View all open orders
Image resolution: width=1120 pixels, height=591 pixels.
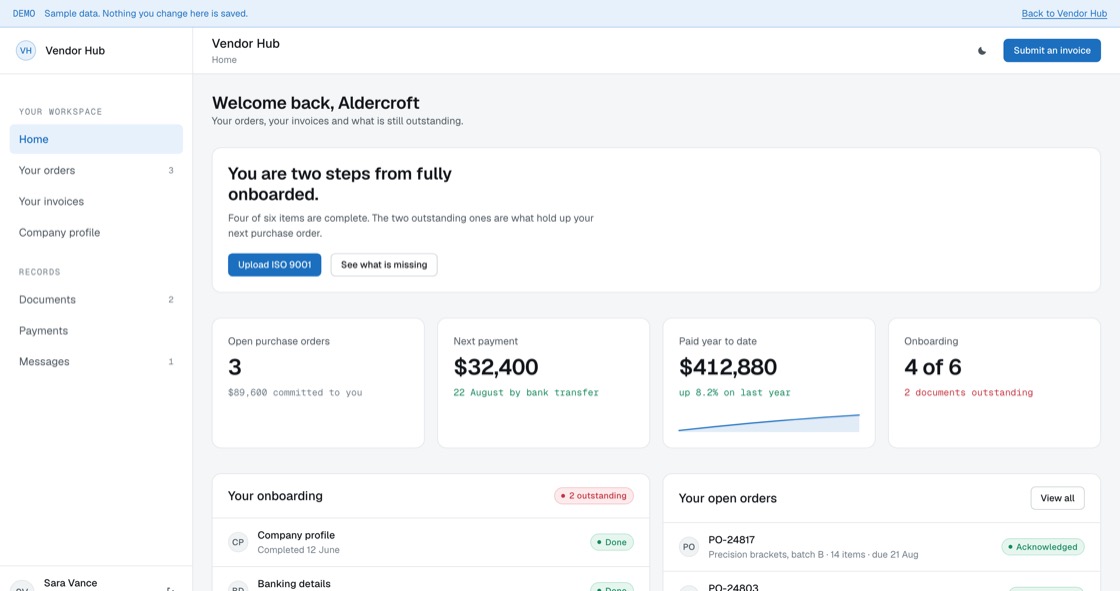pos(1057,498)
